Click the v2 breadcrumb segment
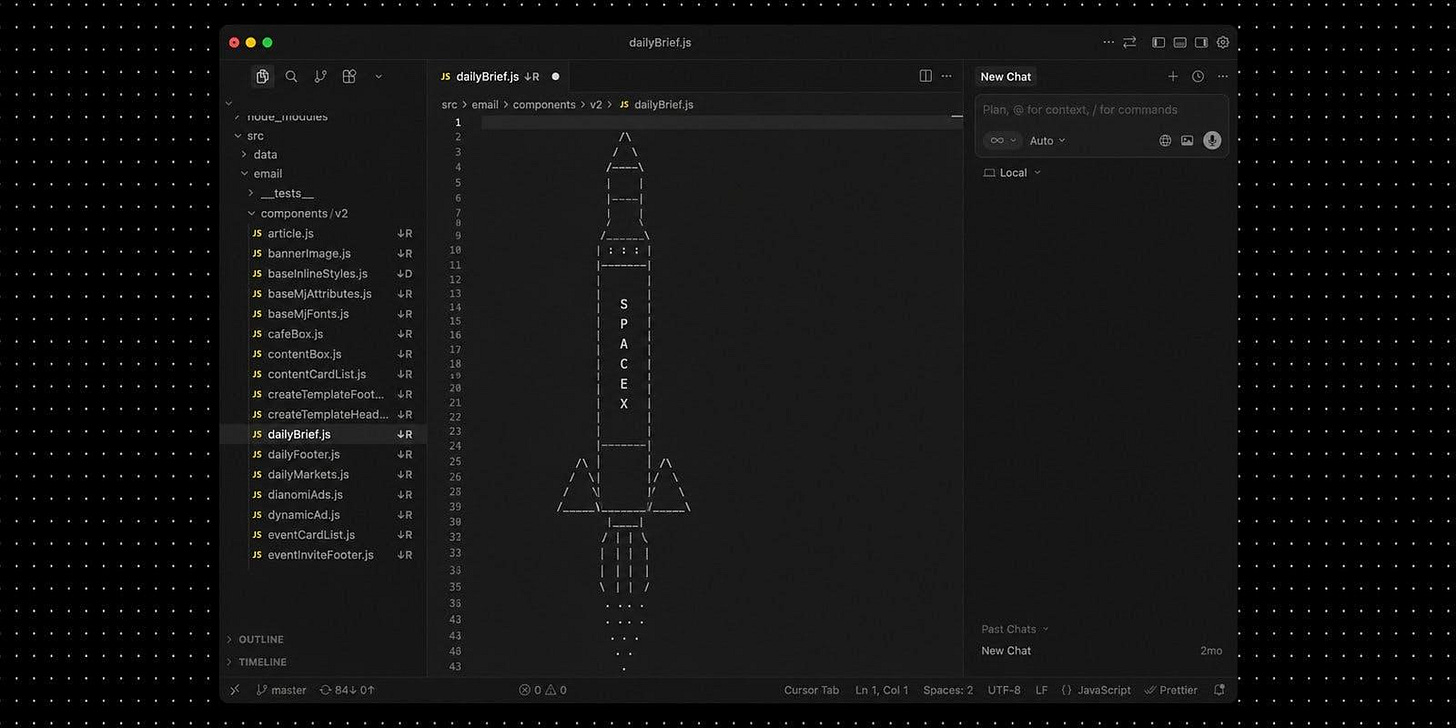The width and height of the screenshot is (1456, 728). [596, 104]
